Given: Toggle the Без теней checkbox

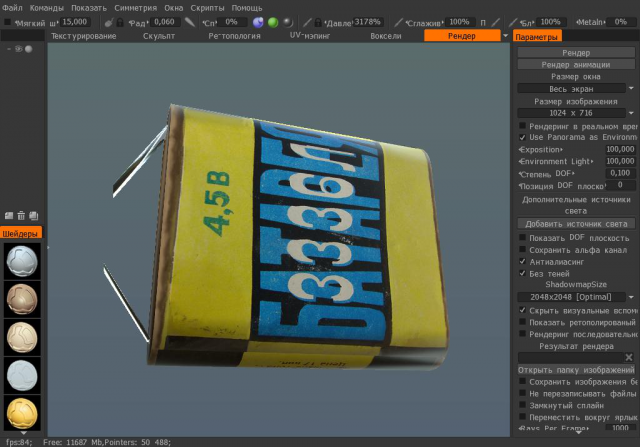Looking at the screenshot, I should click(522, 273).
